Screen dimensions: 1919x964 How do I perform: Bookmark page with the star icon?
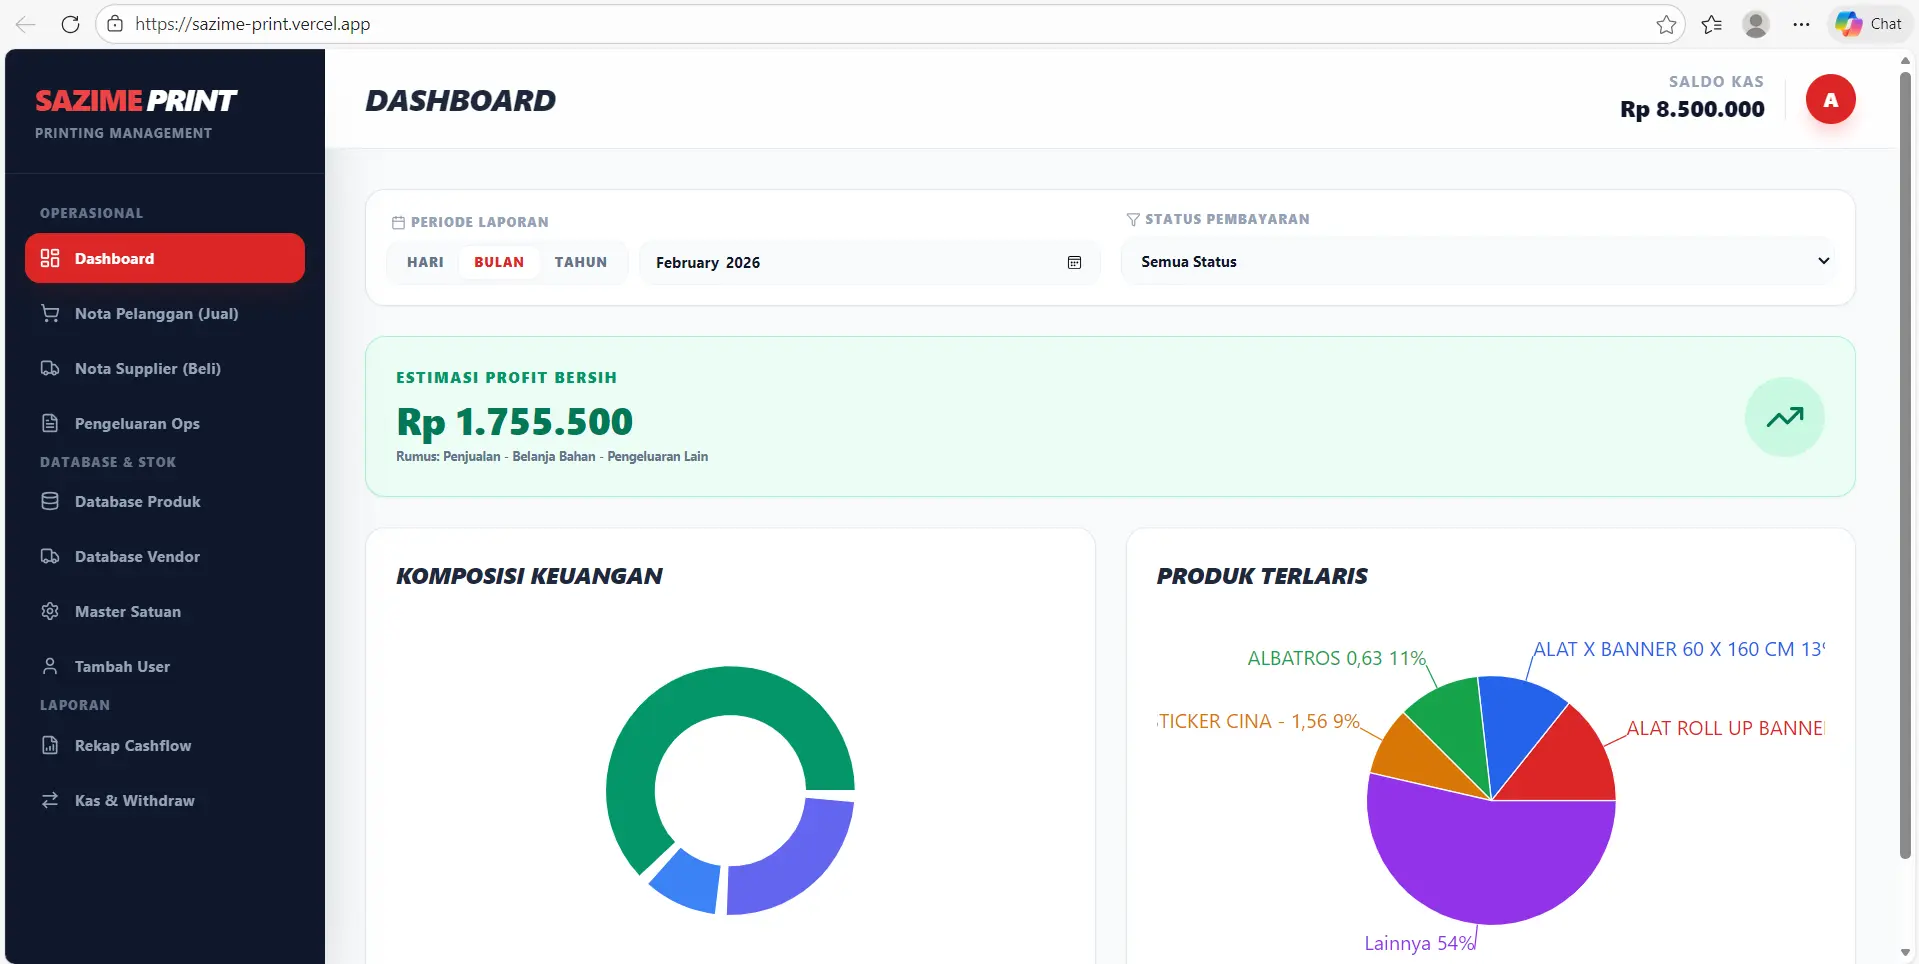pyautogui.click(x=1666, y=24)
